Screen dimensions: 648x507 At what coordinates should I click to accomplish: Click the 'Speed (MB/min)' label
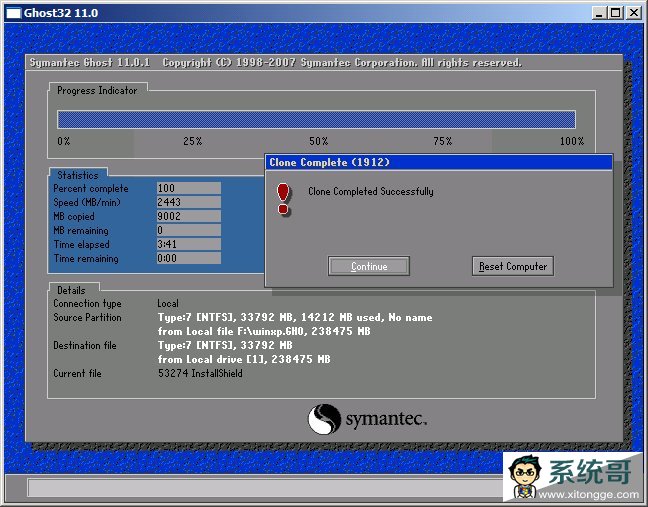(x=87, y=202)
